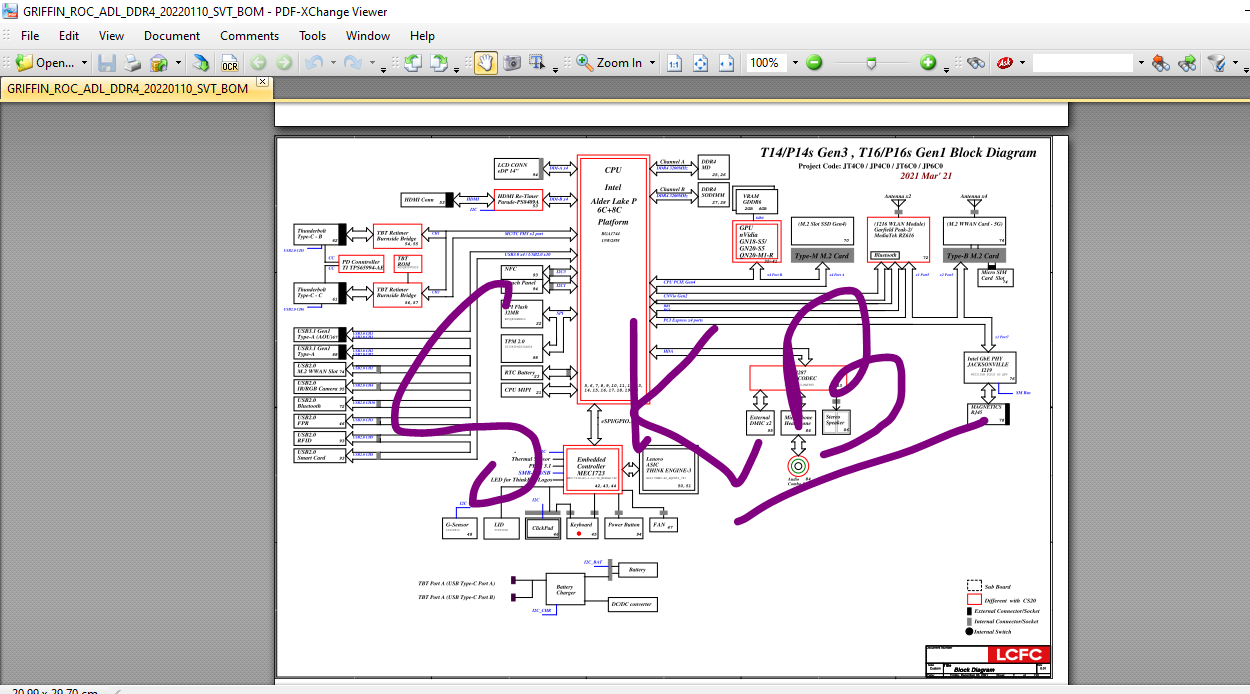The image size is (1250, 694).
Task: Click the zoom slider handle
Action: pyautogui.click(x=872, y=63)
